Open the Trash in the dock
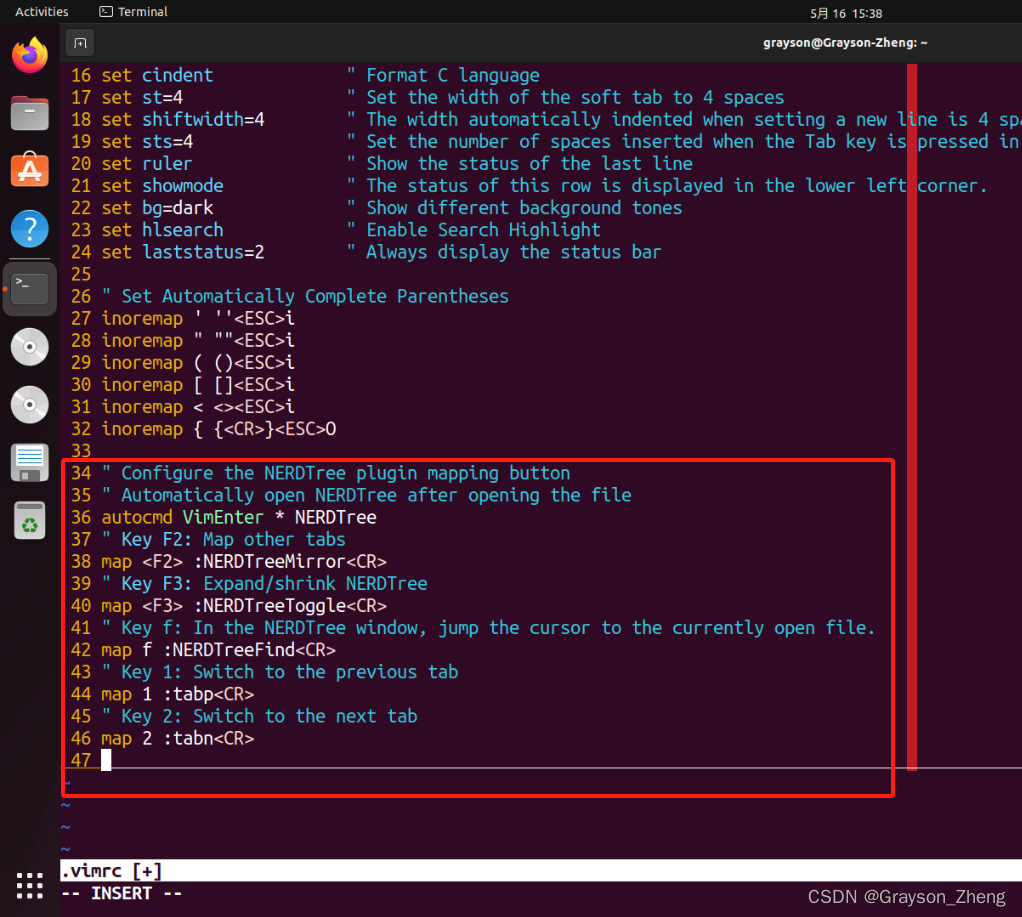1022x917 pixels. pos(30,521)
